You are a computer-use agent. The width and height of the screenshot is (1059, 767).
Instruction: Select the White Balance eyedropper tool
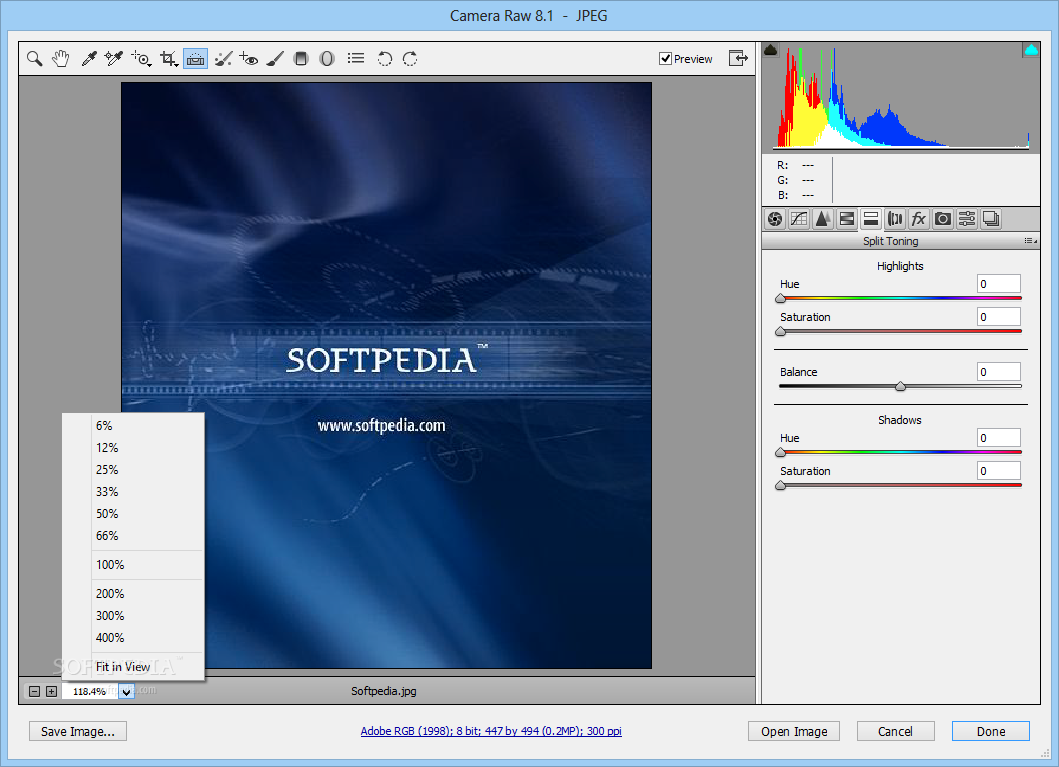(88, 59)
